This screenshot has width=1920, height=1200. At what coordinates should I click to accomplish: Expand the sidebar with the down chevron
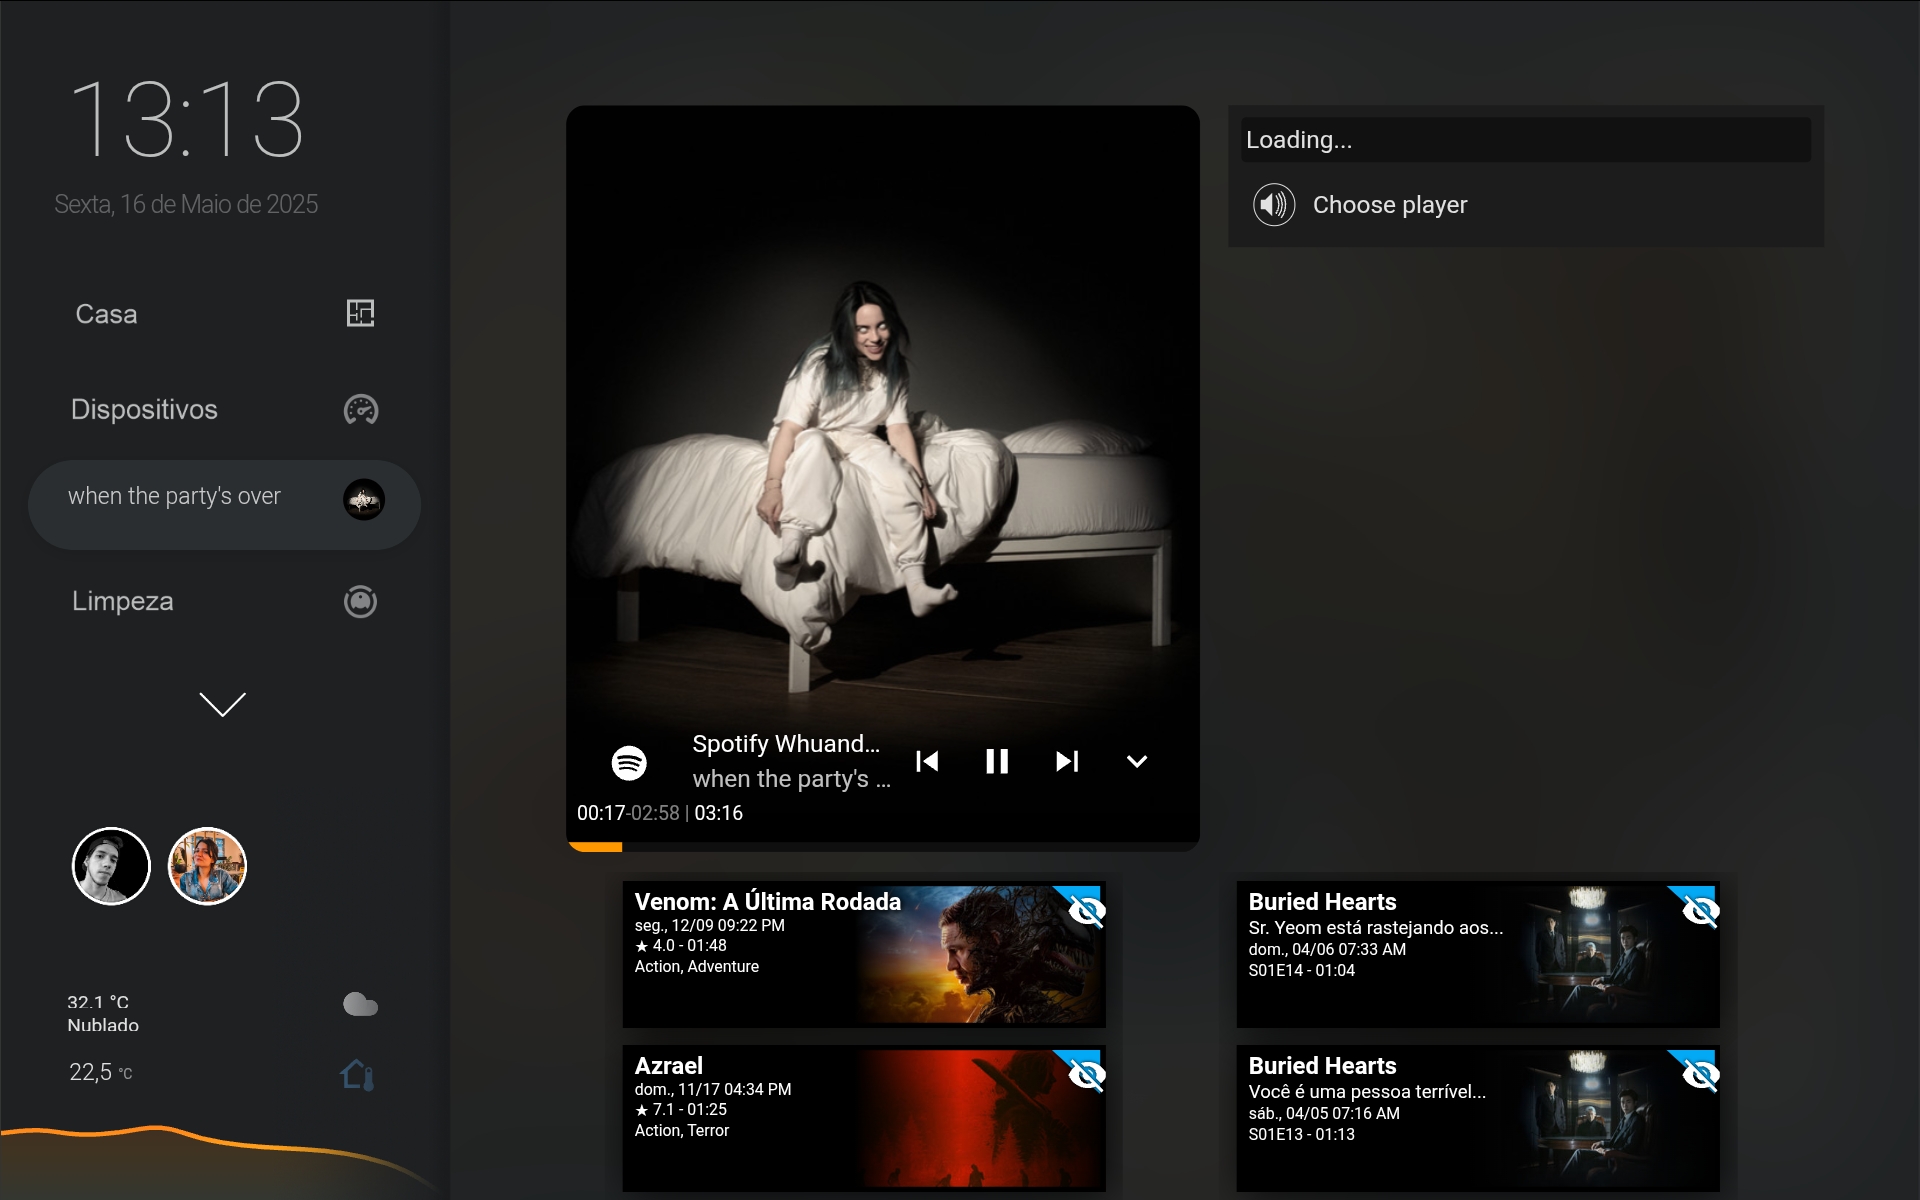(222, 704)
